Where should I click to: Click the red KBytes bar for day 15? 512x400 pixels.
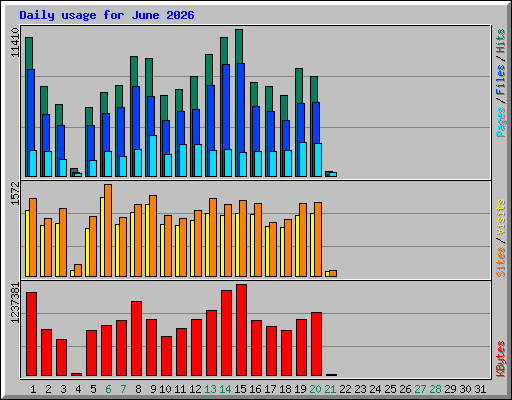pyautogui.click(x=241, y=330)
